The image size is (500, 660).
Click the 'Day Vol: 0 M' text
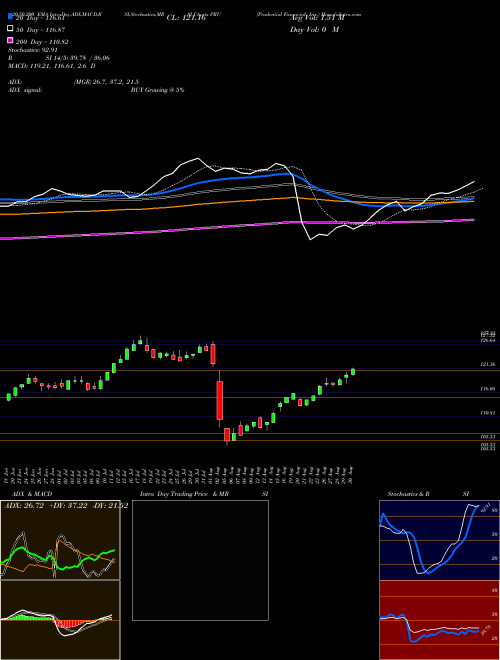(314, 29)
